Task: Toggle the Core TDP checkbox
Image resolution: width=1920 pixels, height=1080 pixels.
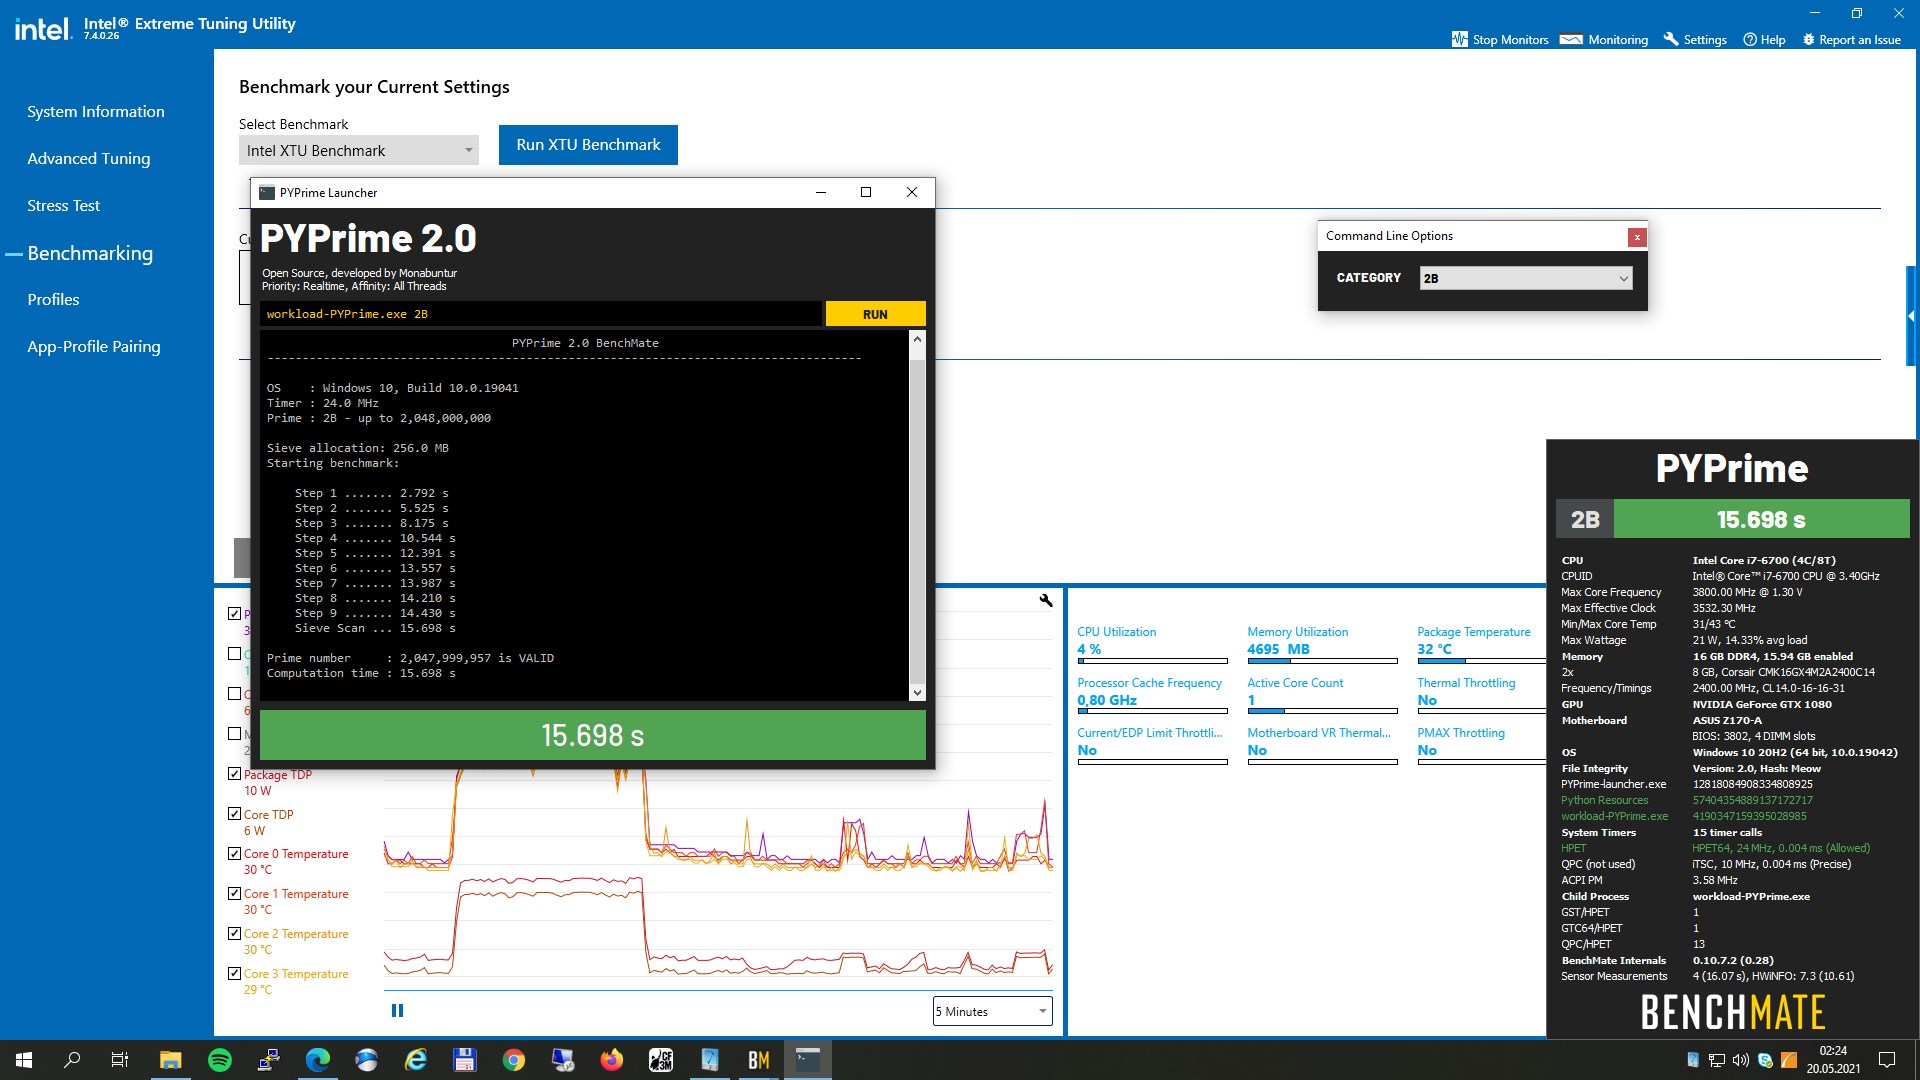Action: point(234,814)
